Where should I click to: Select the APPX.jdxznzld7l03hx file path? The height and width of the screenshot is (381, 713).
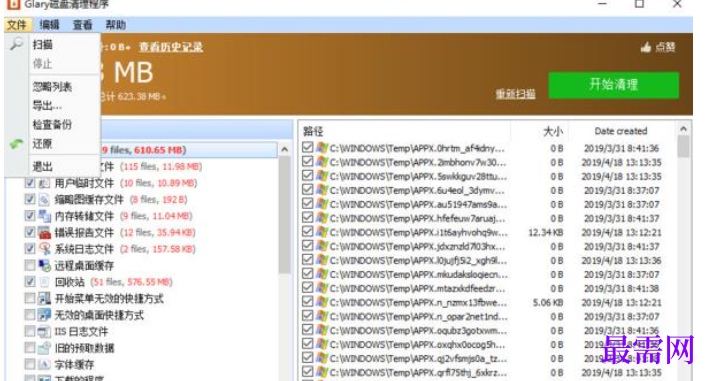(417, 246)
